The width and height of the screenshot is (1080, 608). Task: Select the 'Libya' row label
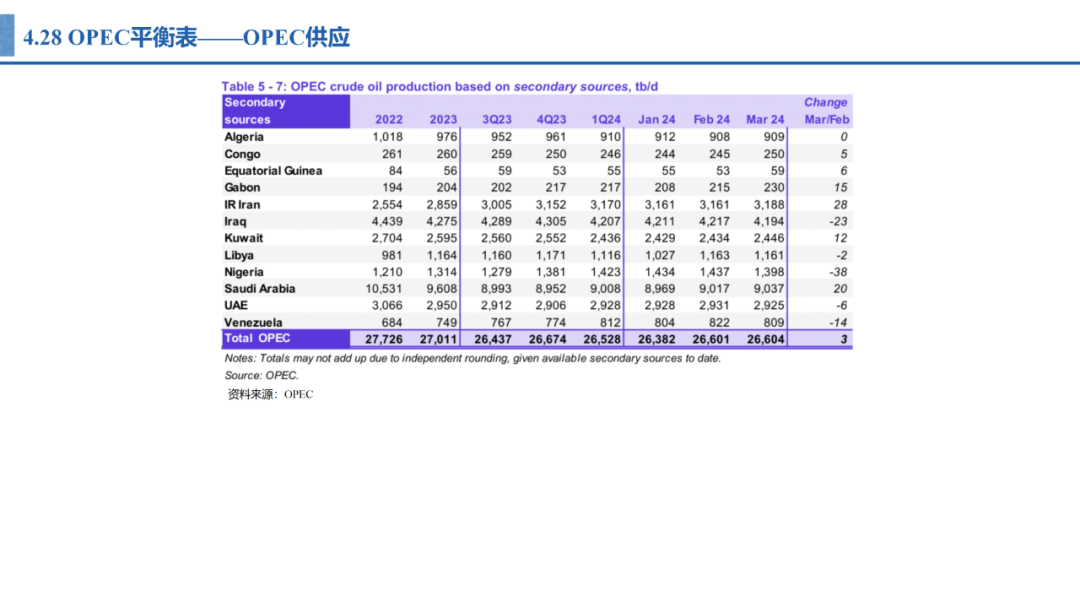pyautogui.click(x=239, y=255)
